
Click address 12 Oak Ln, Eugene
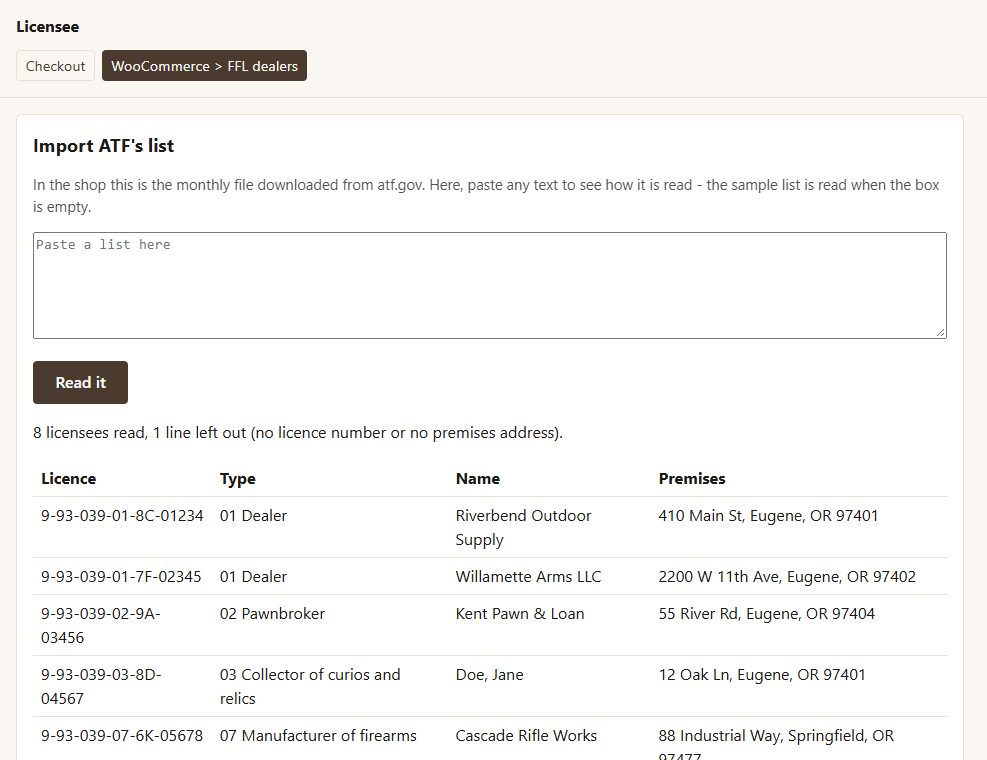coord(762,674)
